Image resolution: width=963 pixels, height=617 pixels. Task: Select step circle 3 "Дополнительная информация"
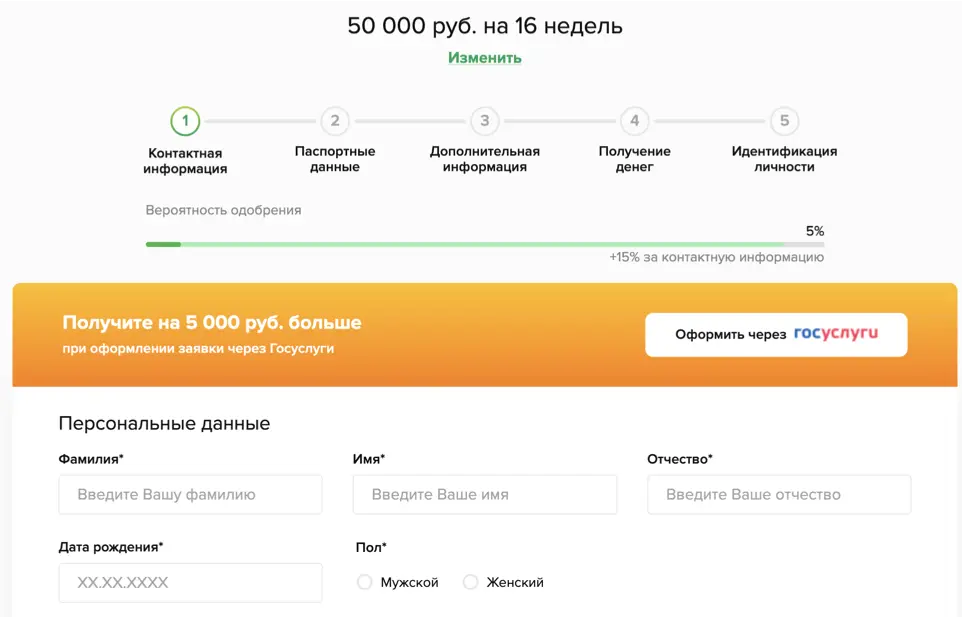tap(484, 119)
